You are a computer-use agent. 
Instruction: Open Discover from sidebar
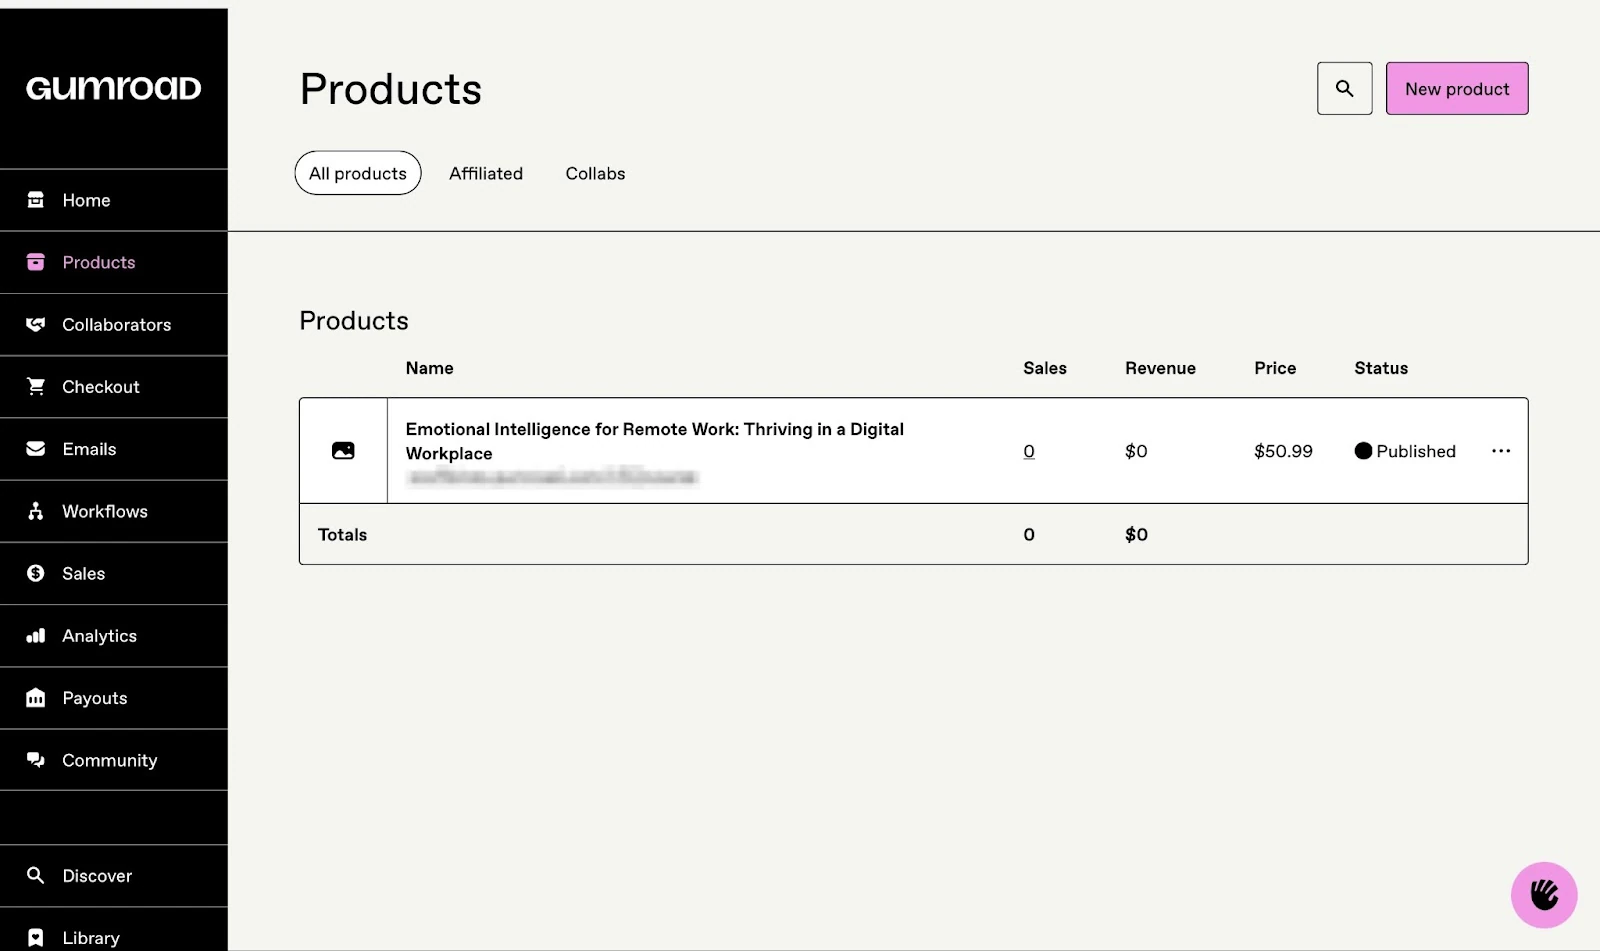click(x=114, y=875)
